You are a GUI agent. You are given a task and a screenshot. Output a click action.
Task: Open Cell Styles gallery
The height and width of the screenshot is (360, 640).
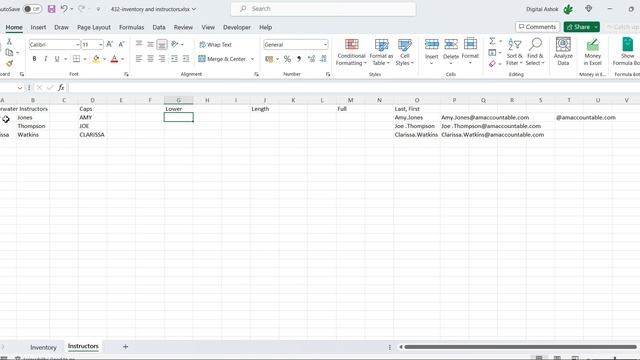pyautogui.click(x=404, y=52)
